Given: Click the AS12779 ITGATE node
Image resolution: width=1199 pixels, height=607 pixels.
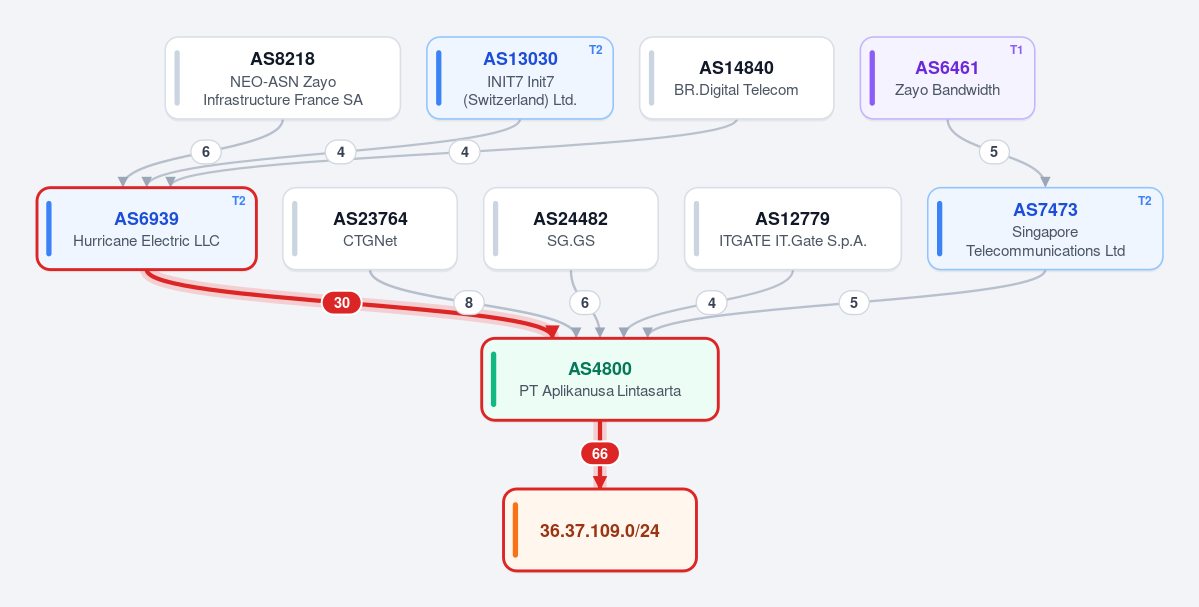Looking at the screenshot, I should pyautogui.click(x=793, y=229).
